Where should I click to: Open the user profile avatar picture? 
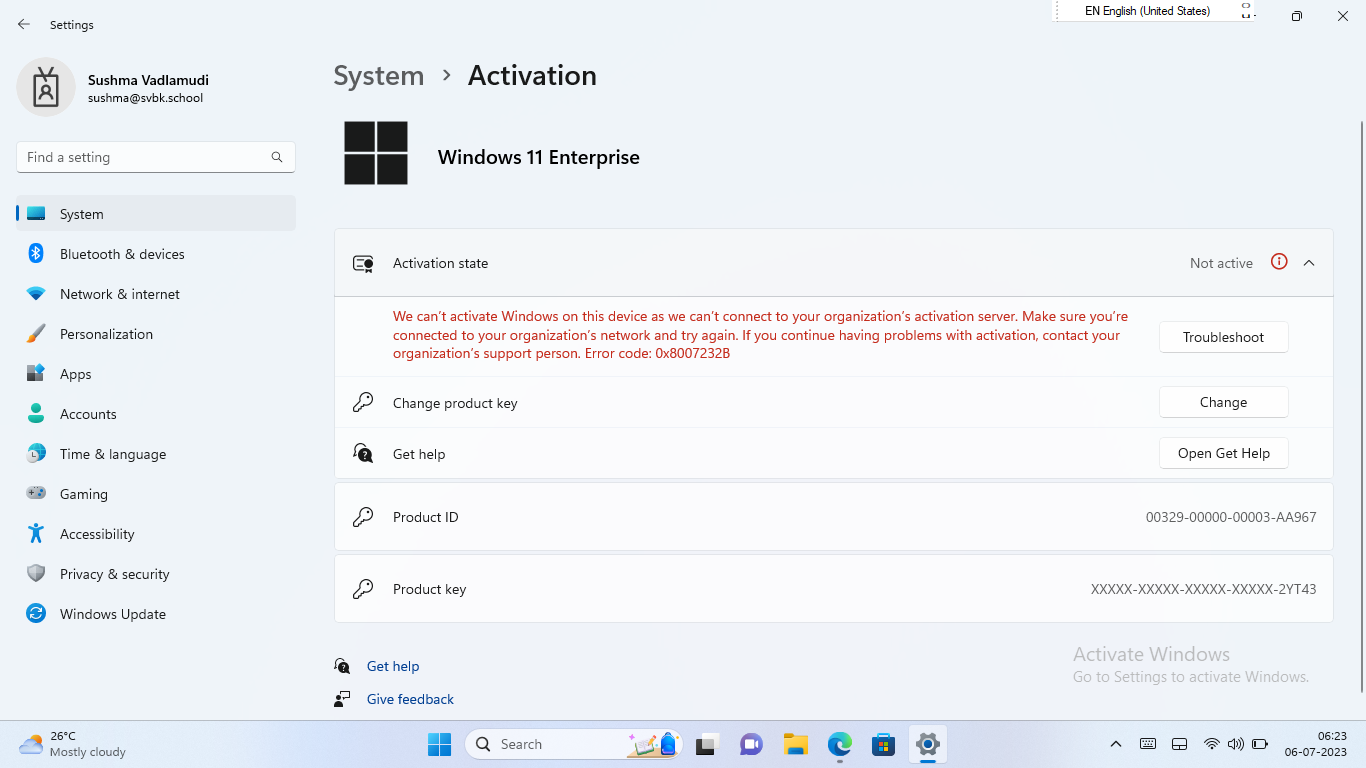(46, 87)
